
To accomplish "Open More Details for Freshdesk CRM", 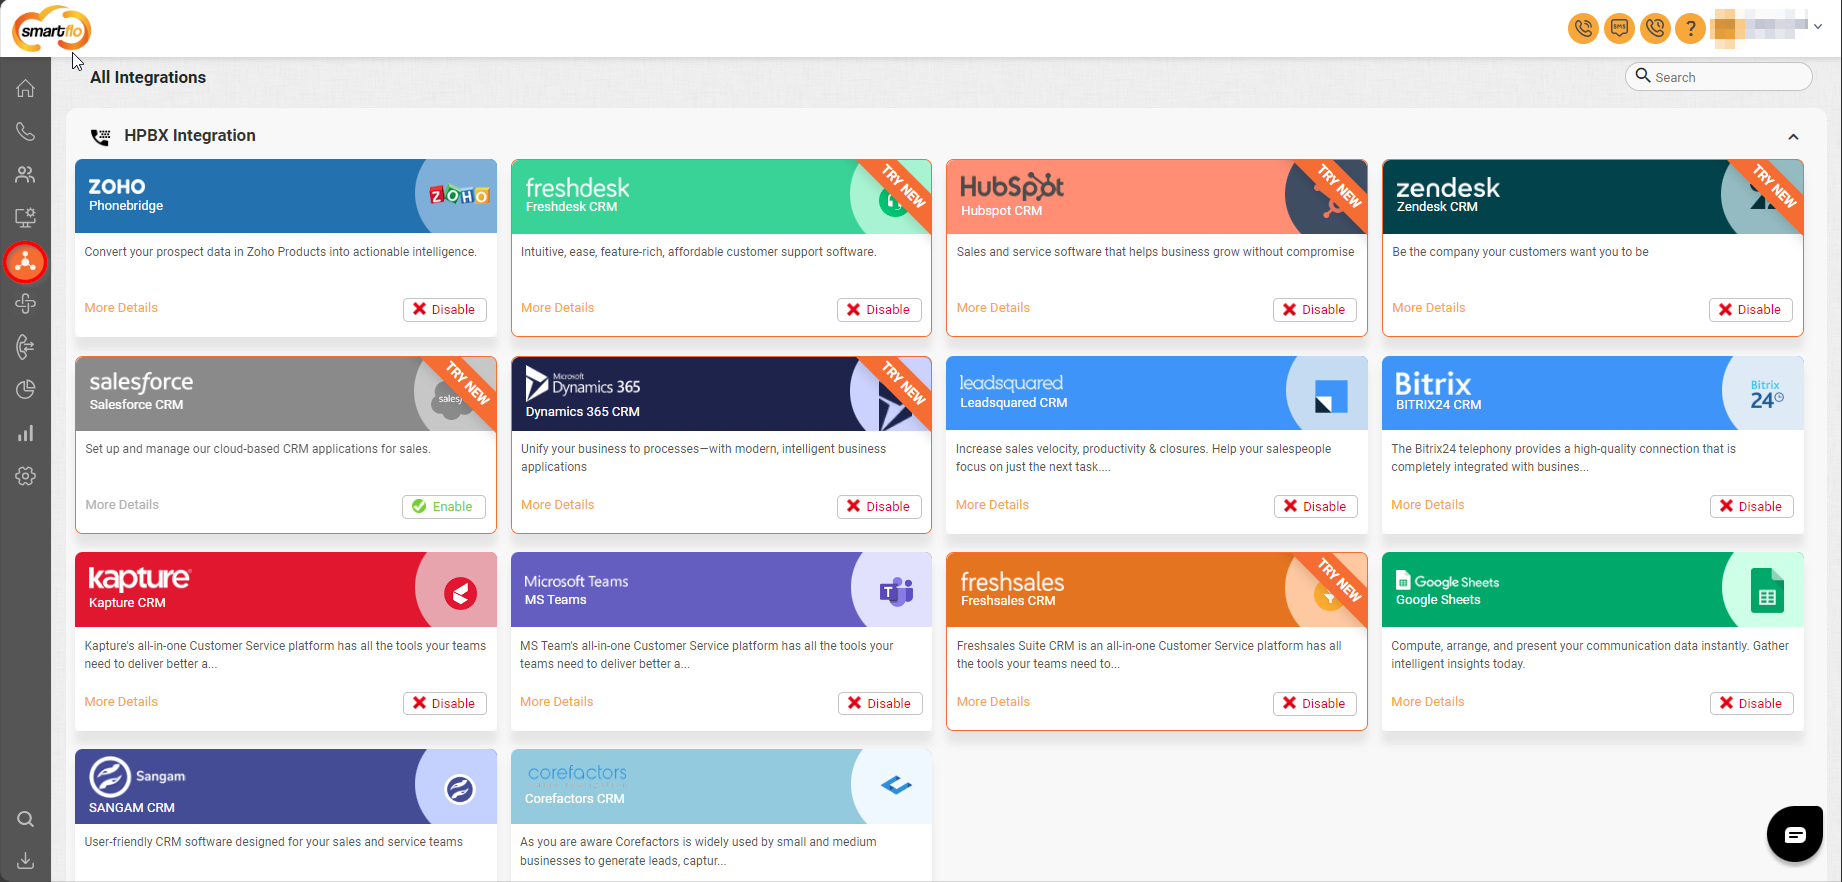I will [557, 308].
